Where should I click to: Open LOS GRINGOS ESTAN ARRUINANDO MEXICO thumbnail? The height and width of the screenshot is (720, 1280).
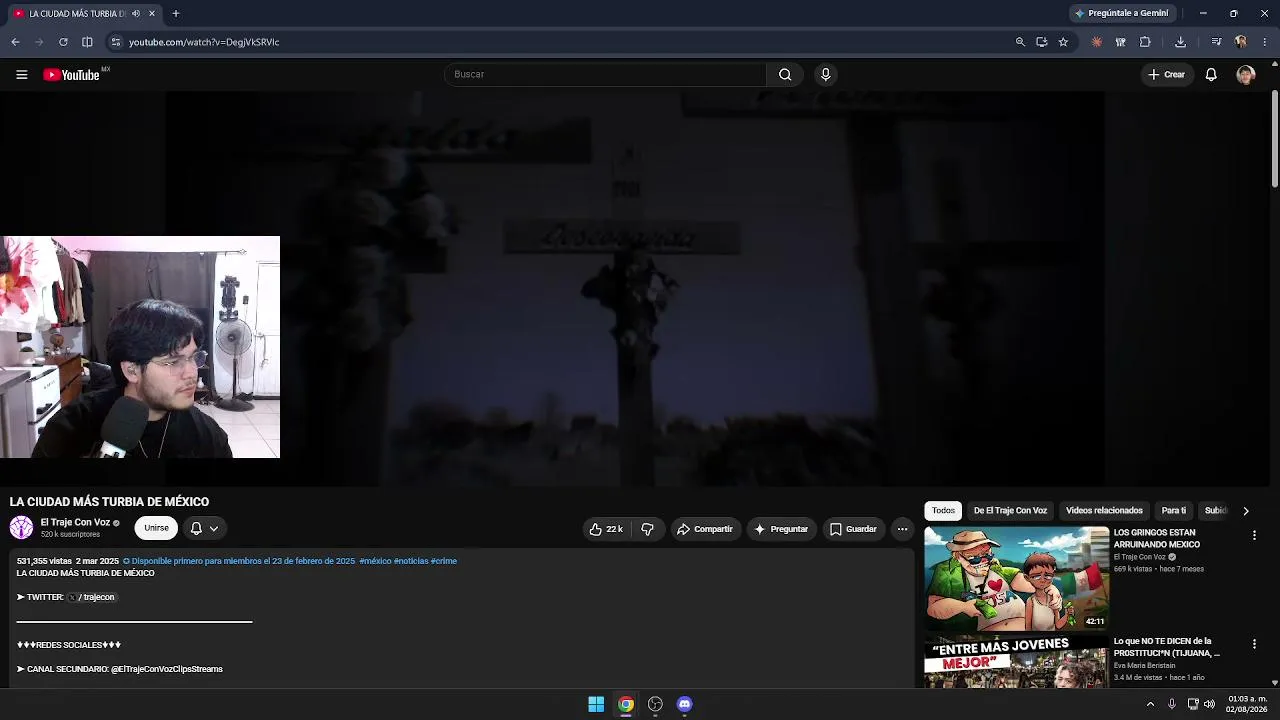pos(1016,579)
